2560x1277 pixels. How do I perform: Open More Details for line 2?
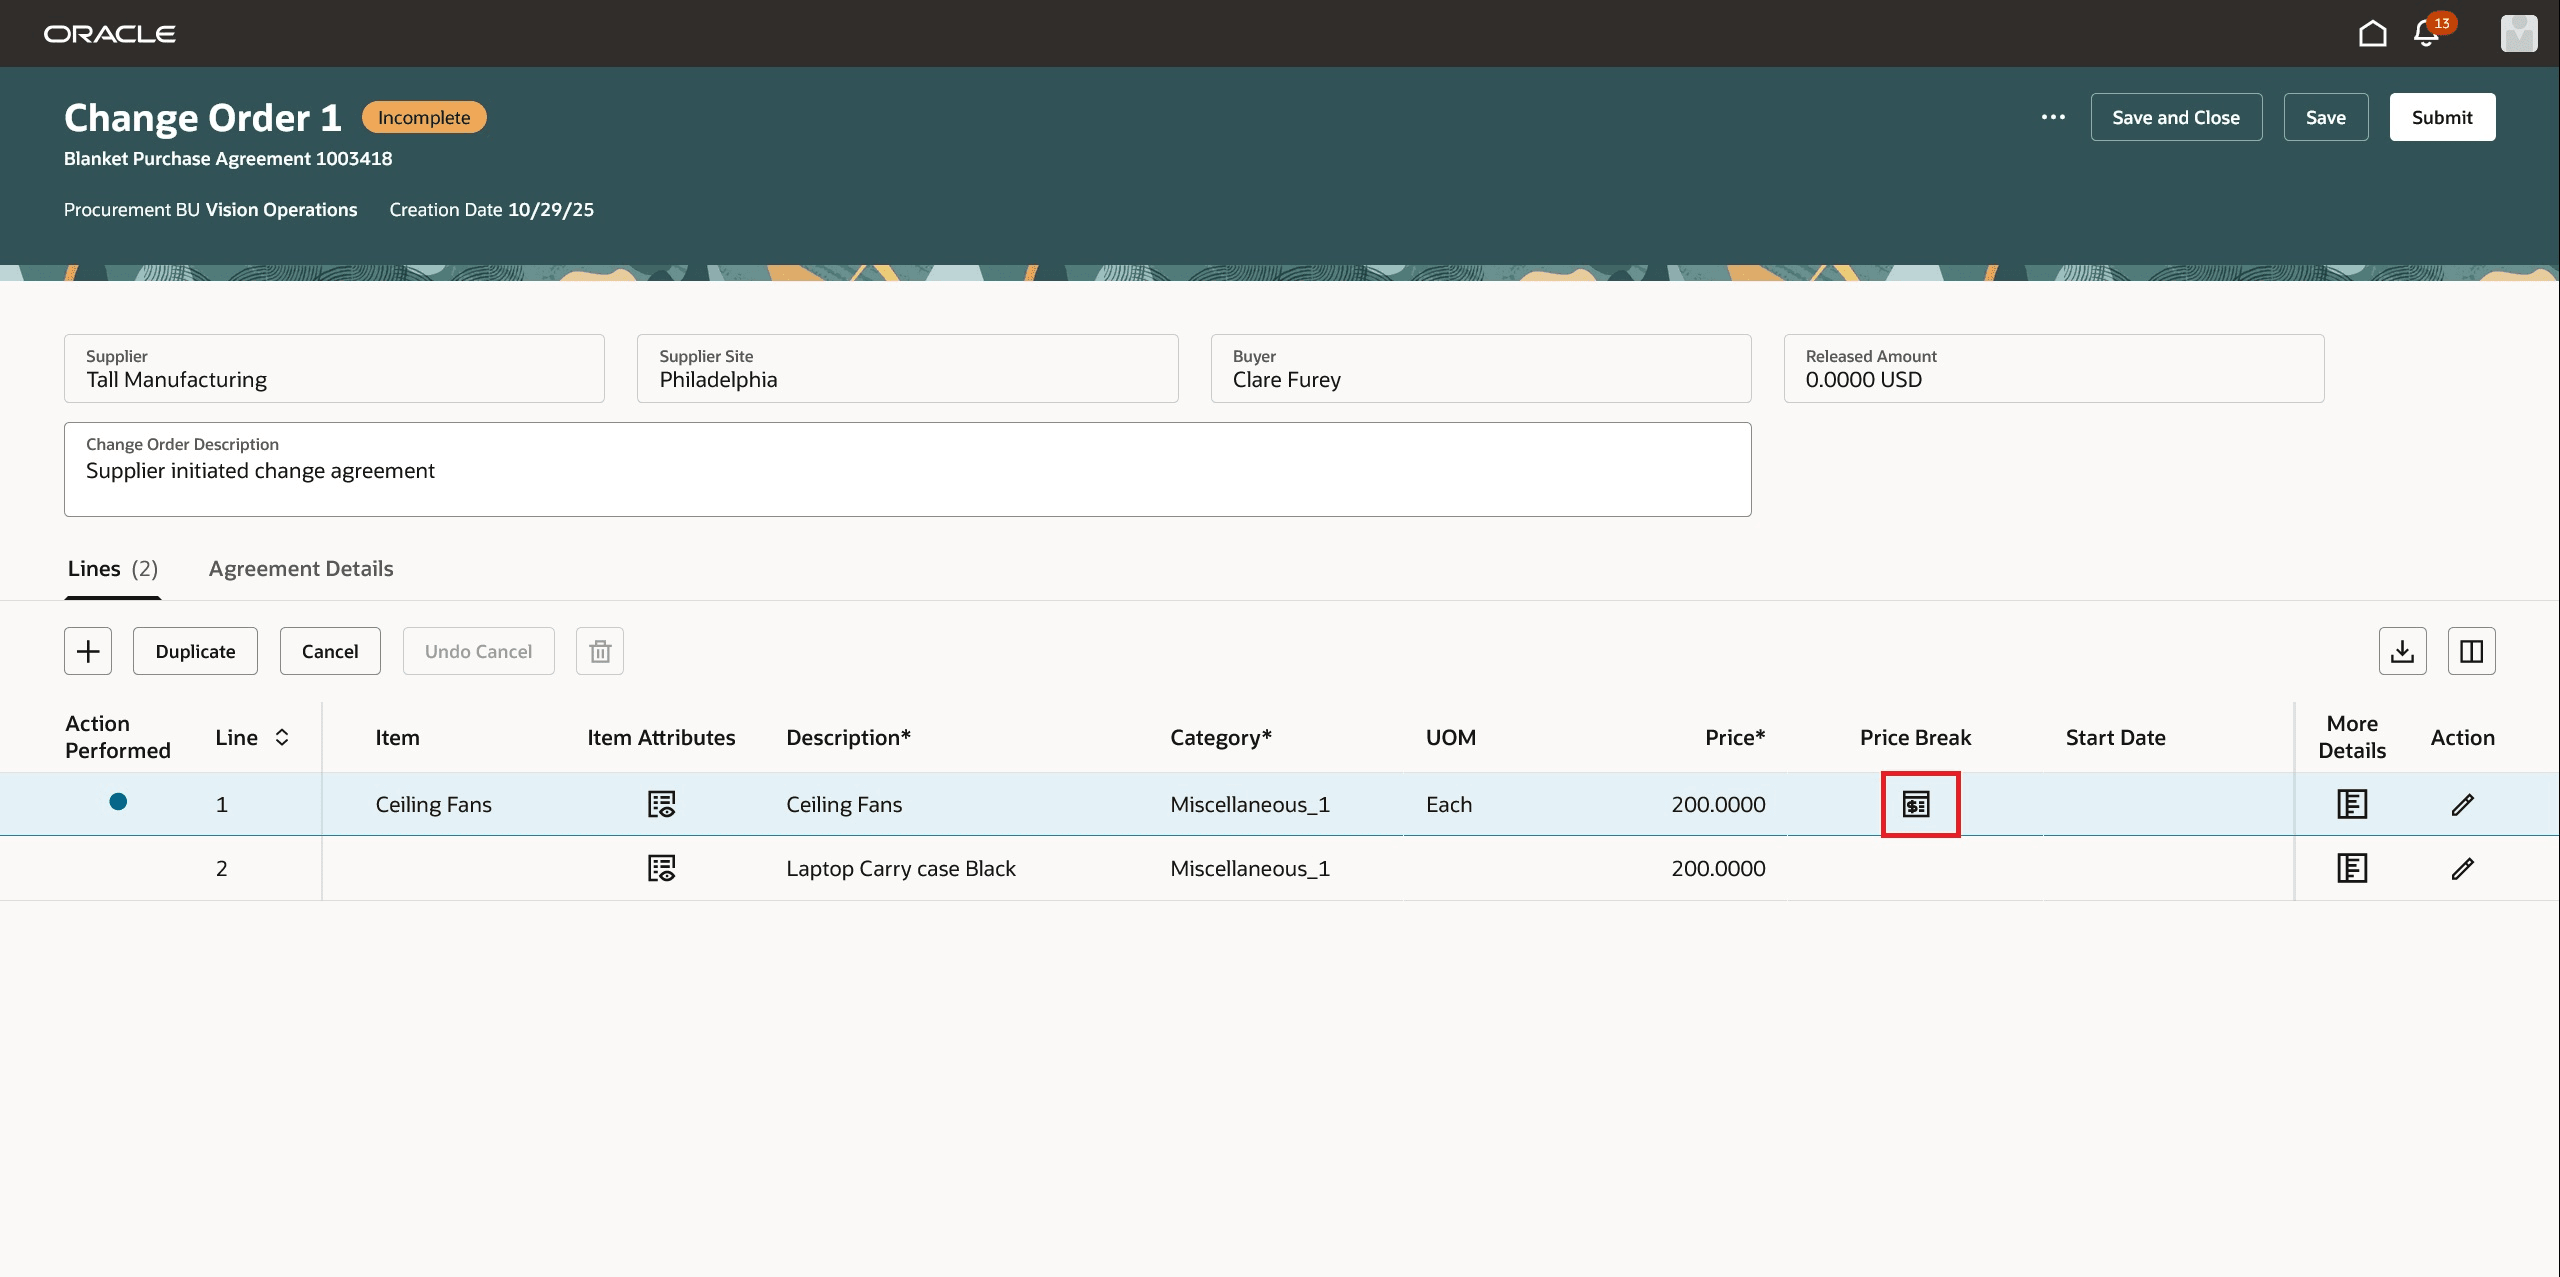(x=2351, y=868)
